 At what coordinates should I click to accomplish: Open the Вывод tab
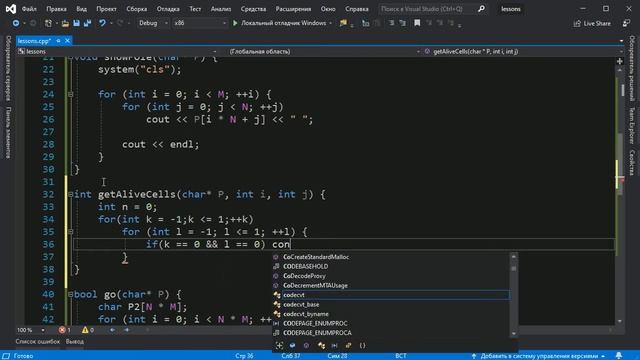point(75,342)
